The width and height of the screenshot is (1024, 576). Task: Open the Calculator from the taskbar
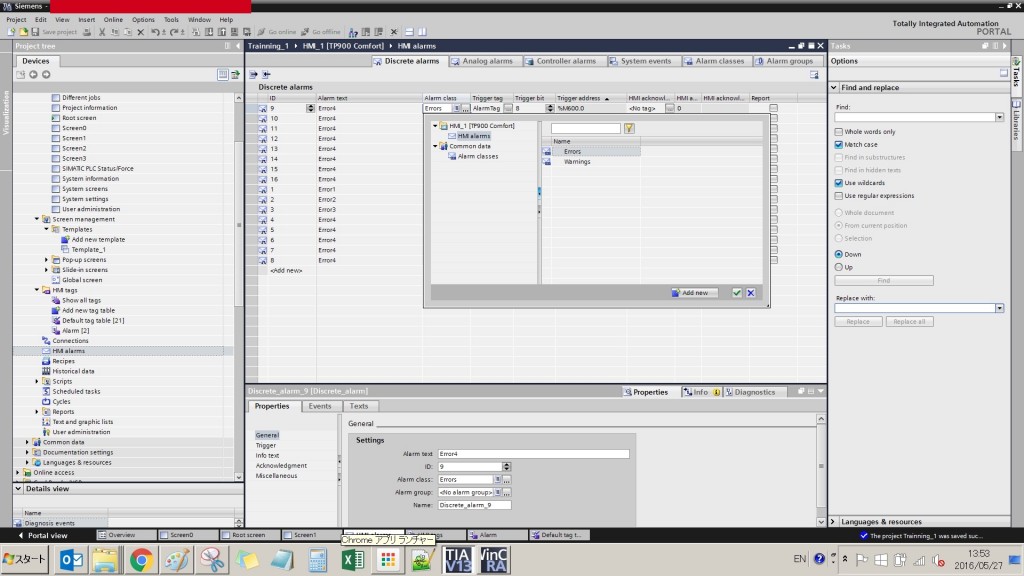pos(317,560)
